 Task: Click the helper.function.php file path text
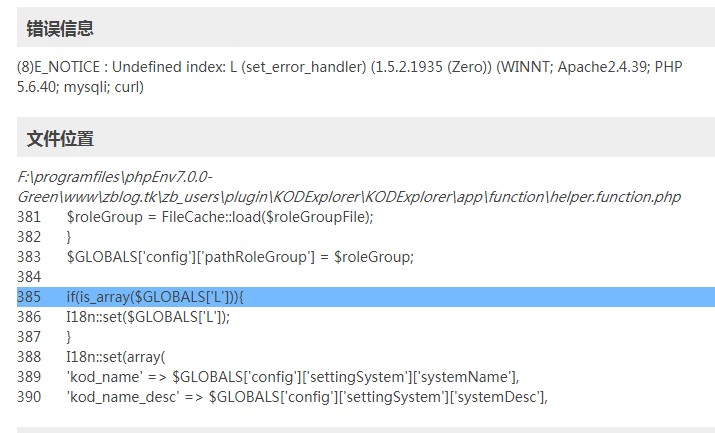(x=349, y=187)
